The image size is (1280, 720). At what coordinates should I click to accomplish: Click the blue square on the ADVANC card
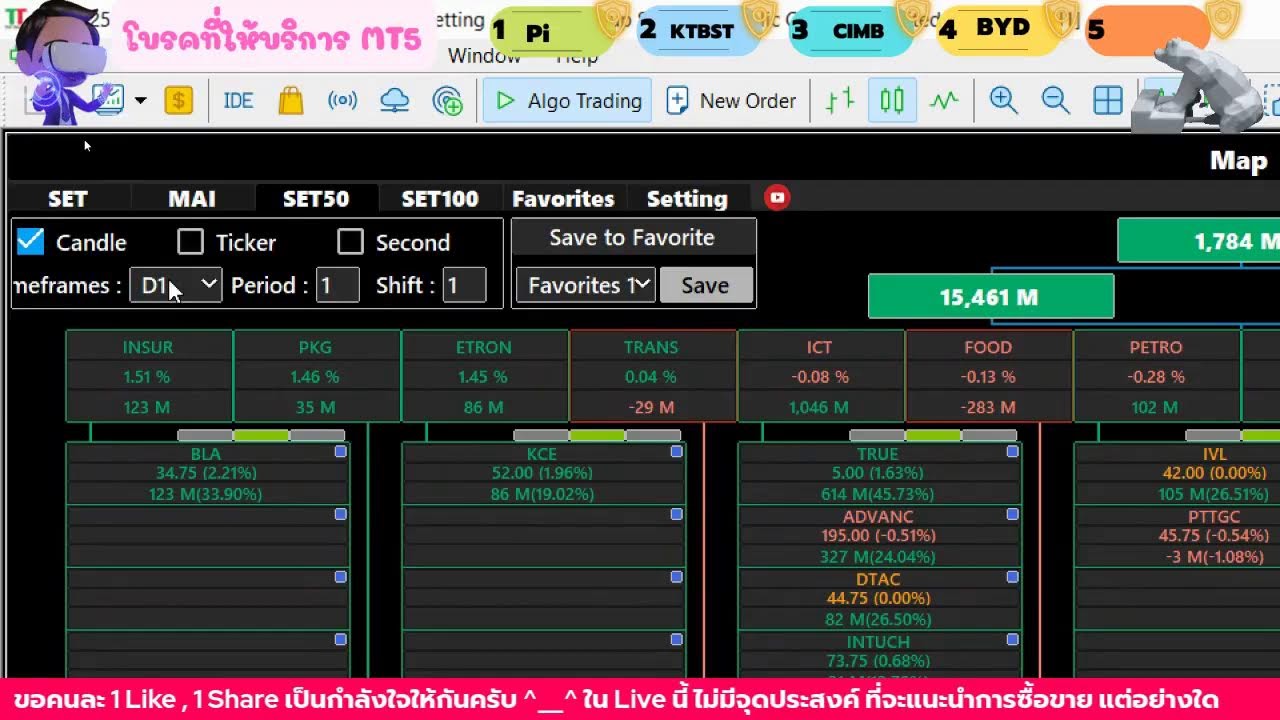click(1013, 514)
